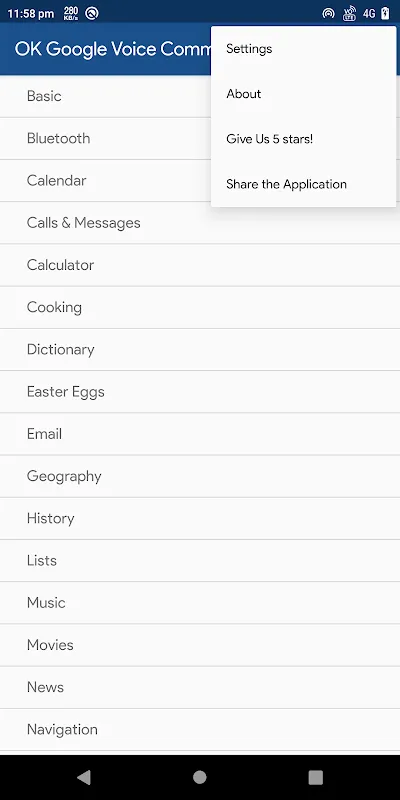Open the Easter Eggs category

coord(200,392)
